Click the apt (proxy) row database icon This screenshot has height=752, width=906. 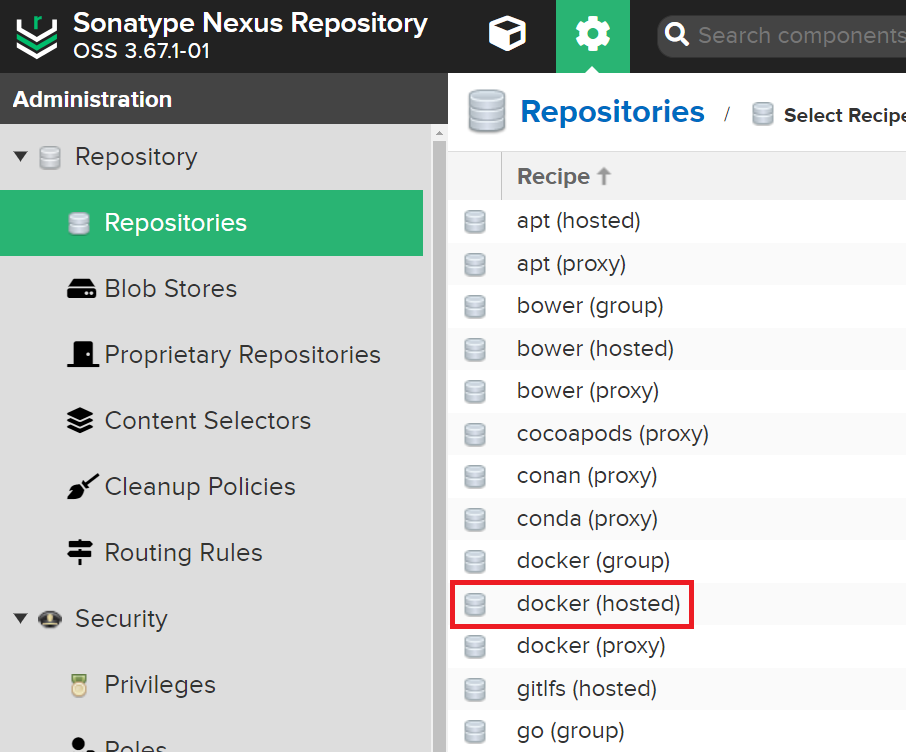click(475, 265)
